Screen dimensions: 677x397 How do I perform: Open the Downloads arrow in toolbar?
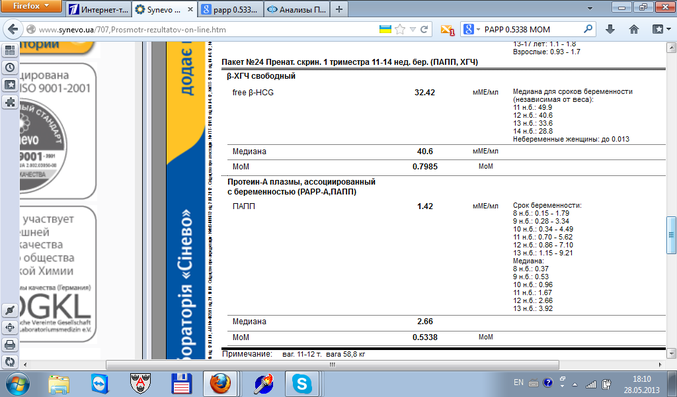pyautogui.click(x=610, y=29)
